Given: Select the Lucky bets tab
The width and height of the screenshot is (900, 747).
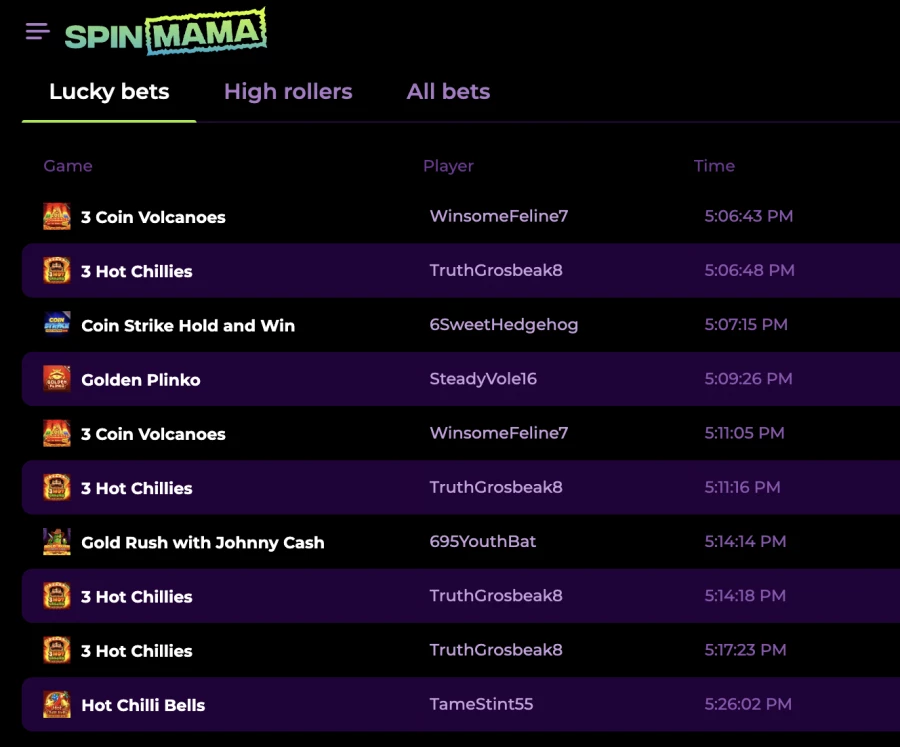Looking at the screenshot, I should (109, 92).
